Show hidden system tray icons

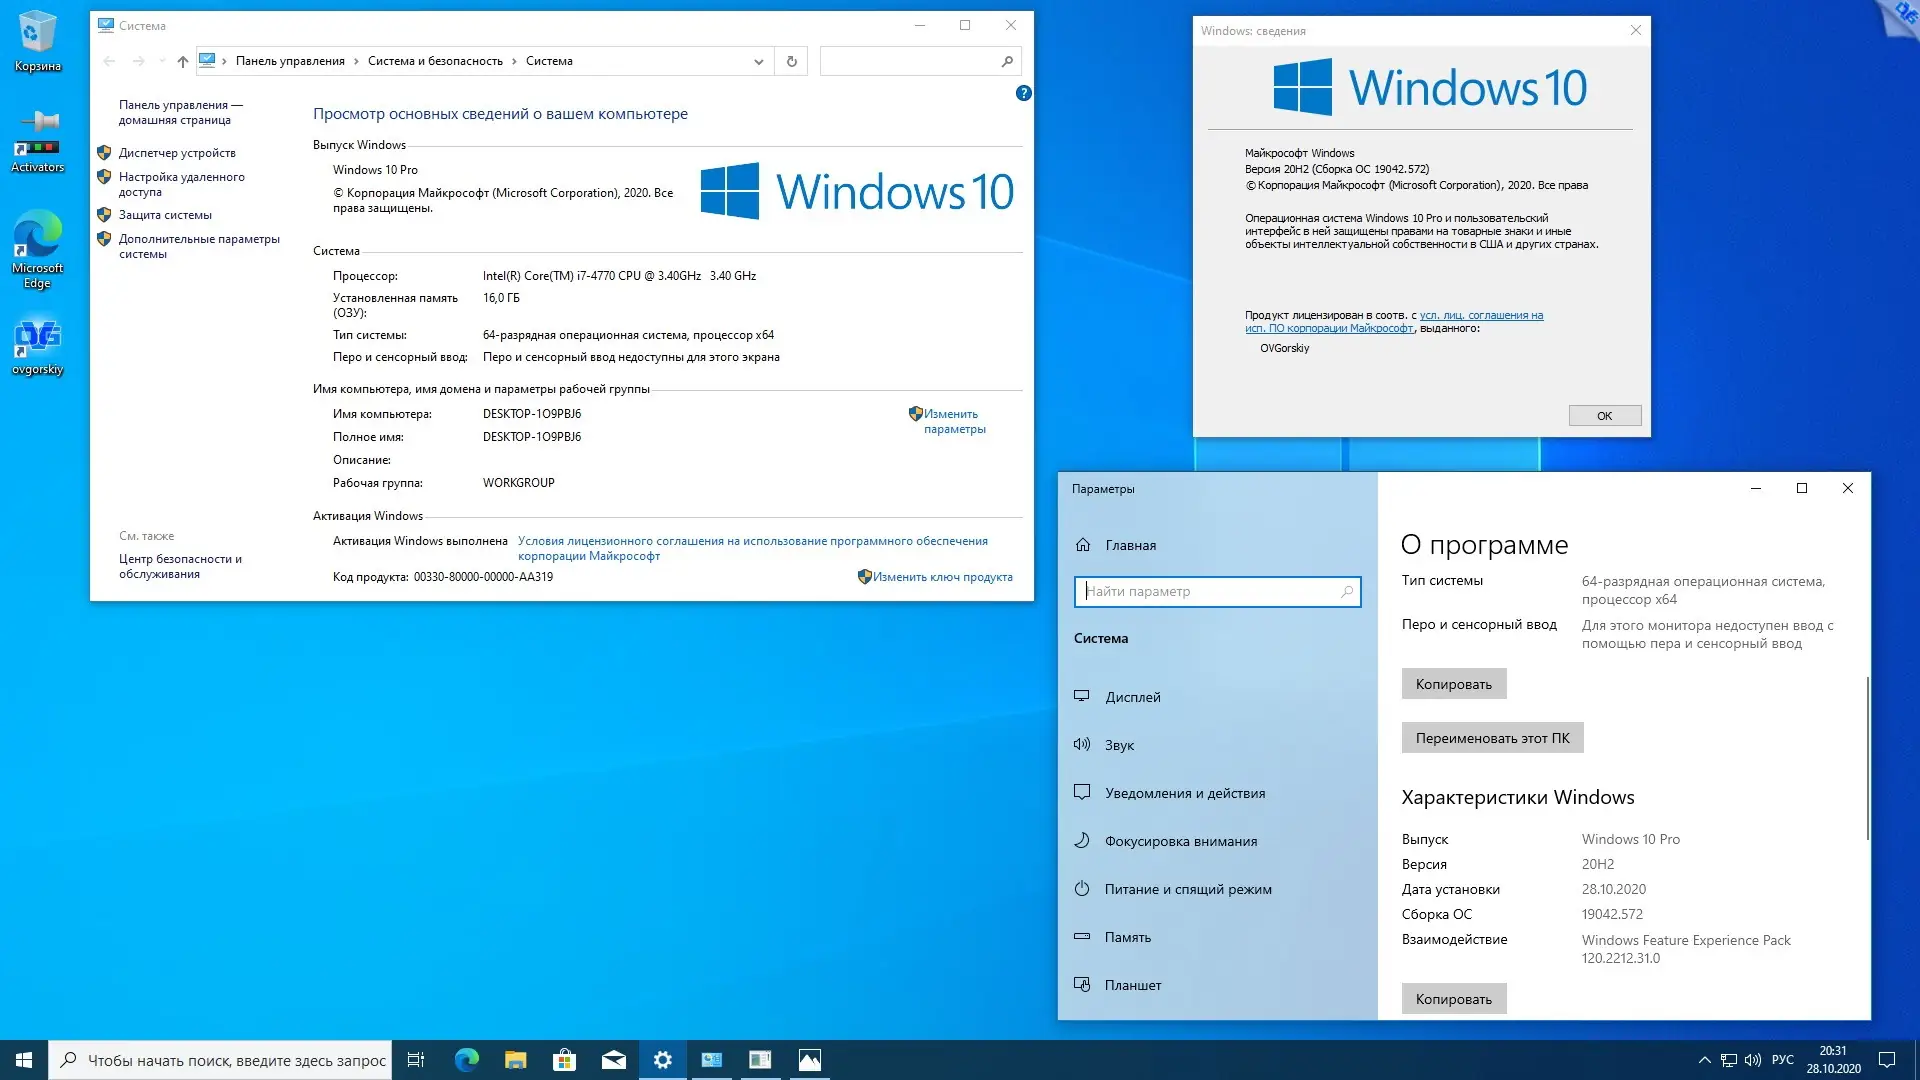(1704, 1060)
